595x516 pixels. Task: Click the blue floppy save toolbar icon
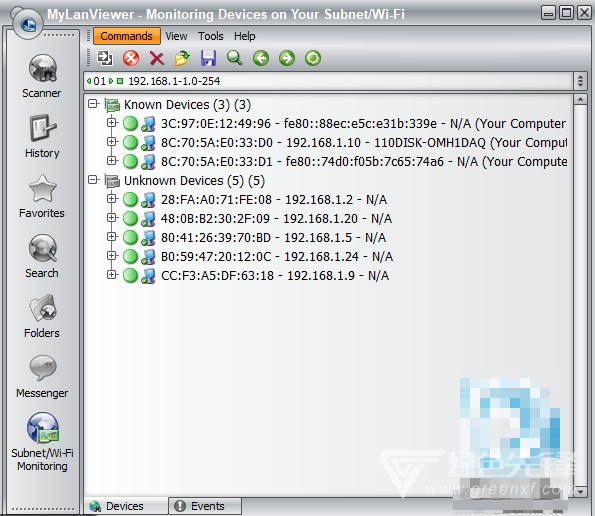coord(208,58)
